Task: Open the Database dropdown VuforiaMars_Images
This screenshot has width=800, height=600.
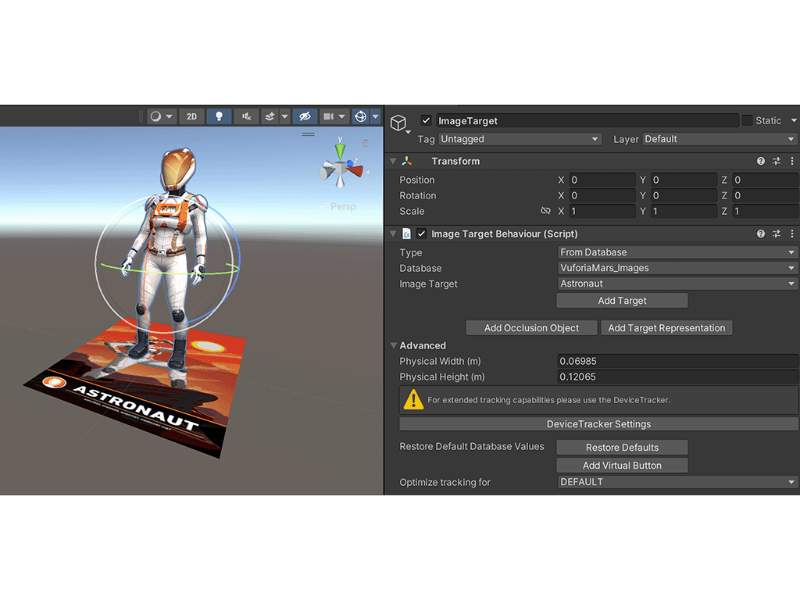Action: tap(677, 268)
